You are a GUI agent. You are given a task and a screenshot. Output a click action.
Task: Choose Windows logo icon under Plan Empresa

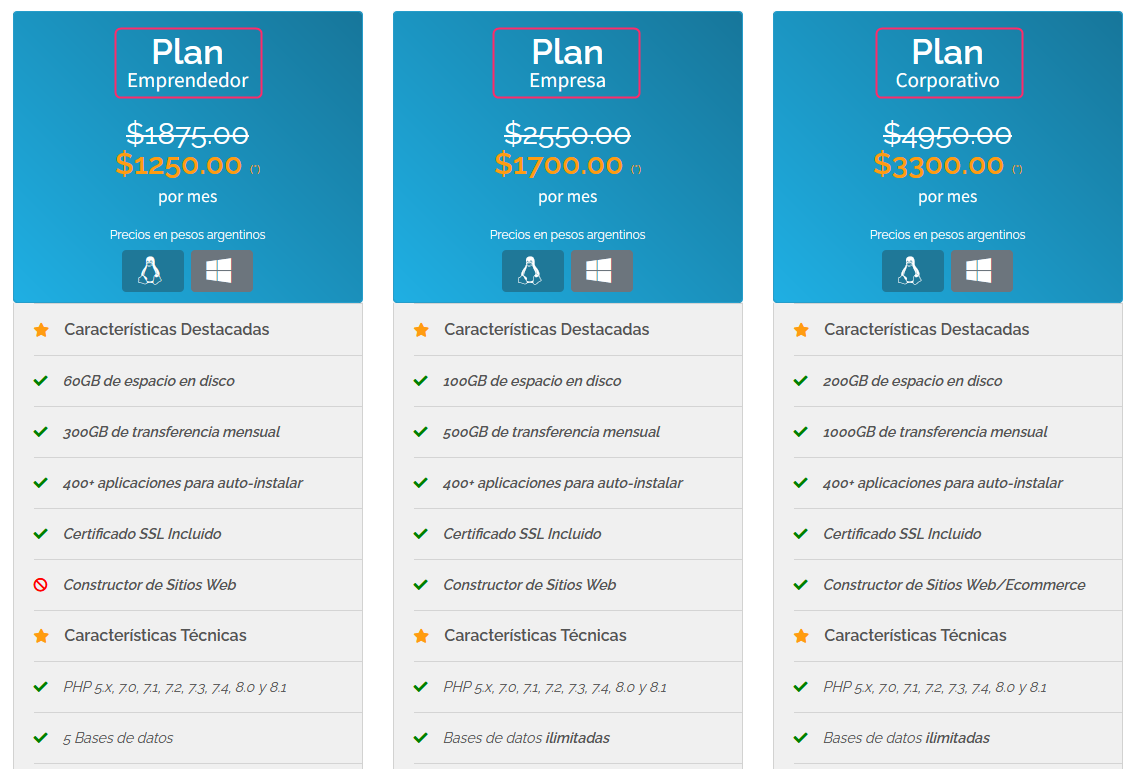point(602,271)
